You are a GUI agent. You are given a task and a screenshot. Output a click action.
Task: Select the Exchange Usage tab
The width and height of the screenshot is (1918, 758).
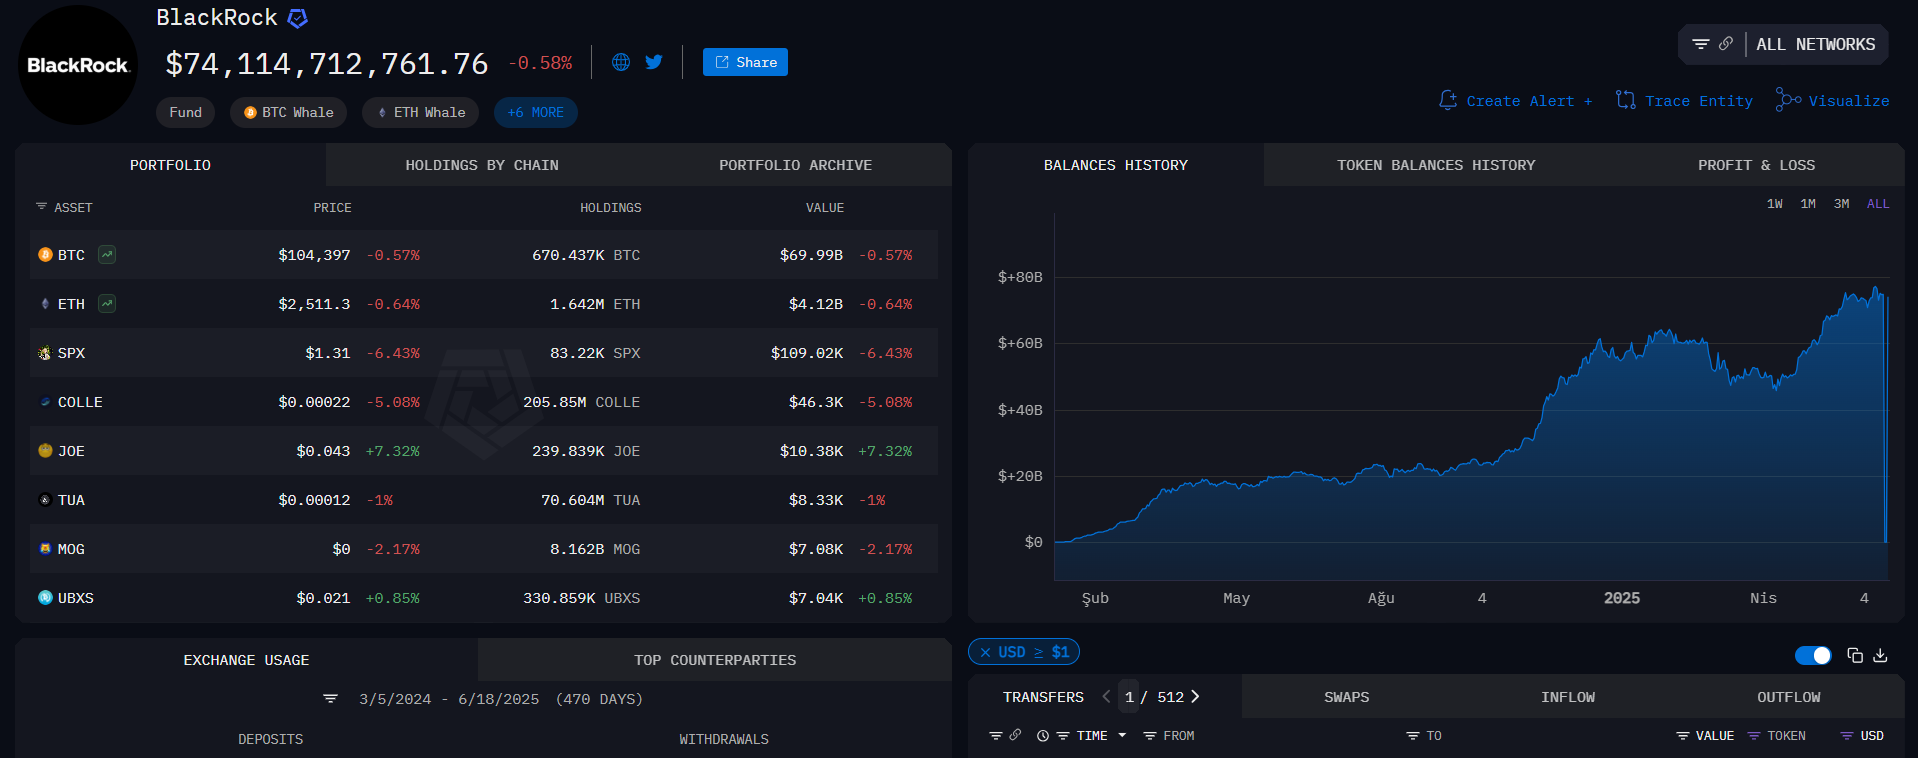point(246,660)
